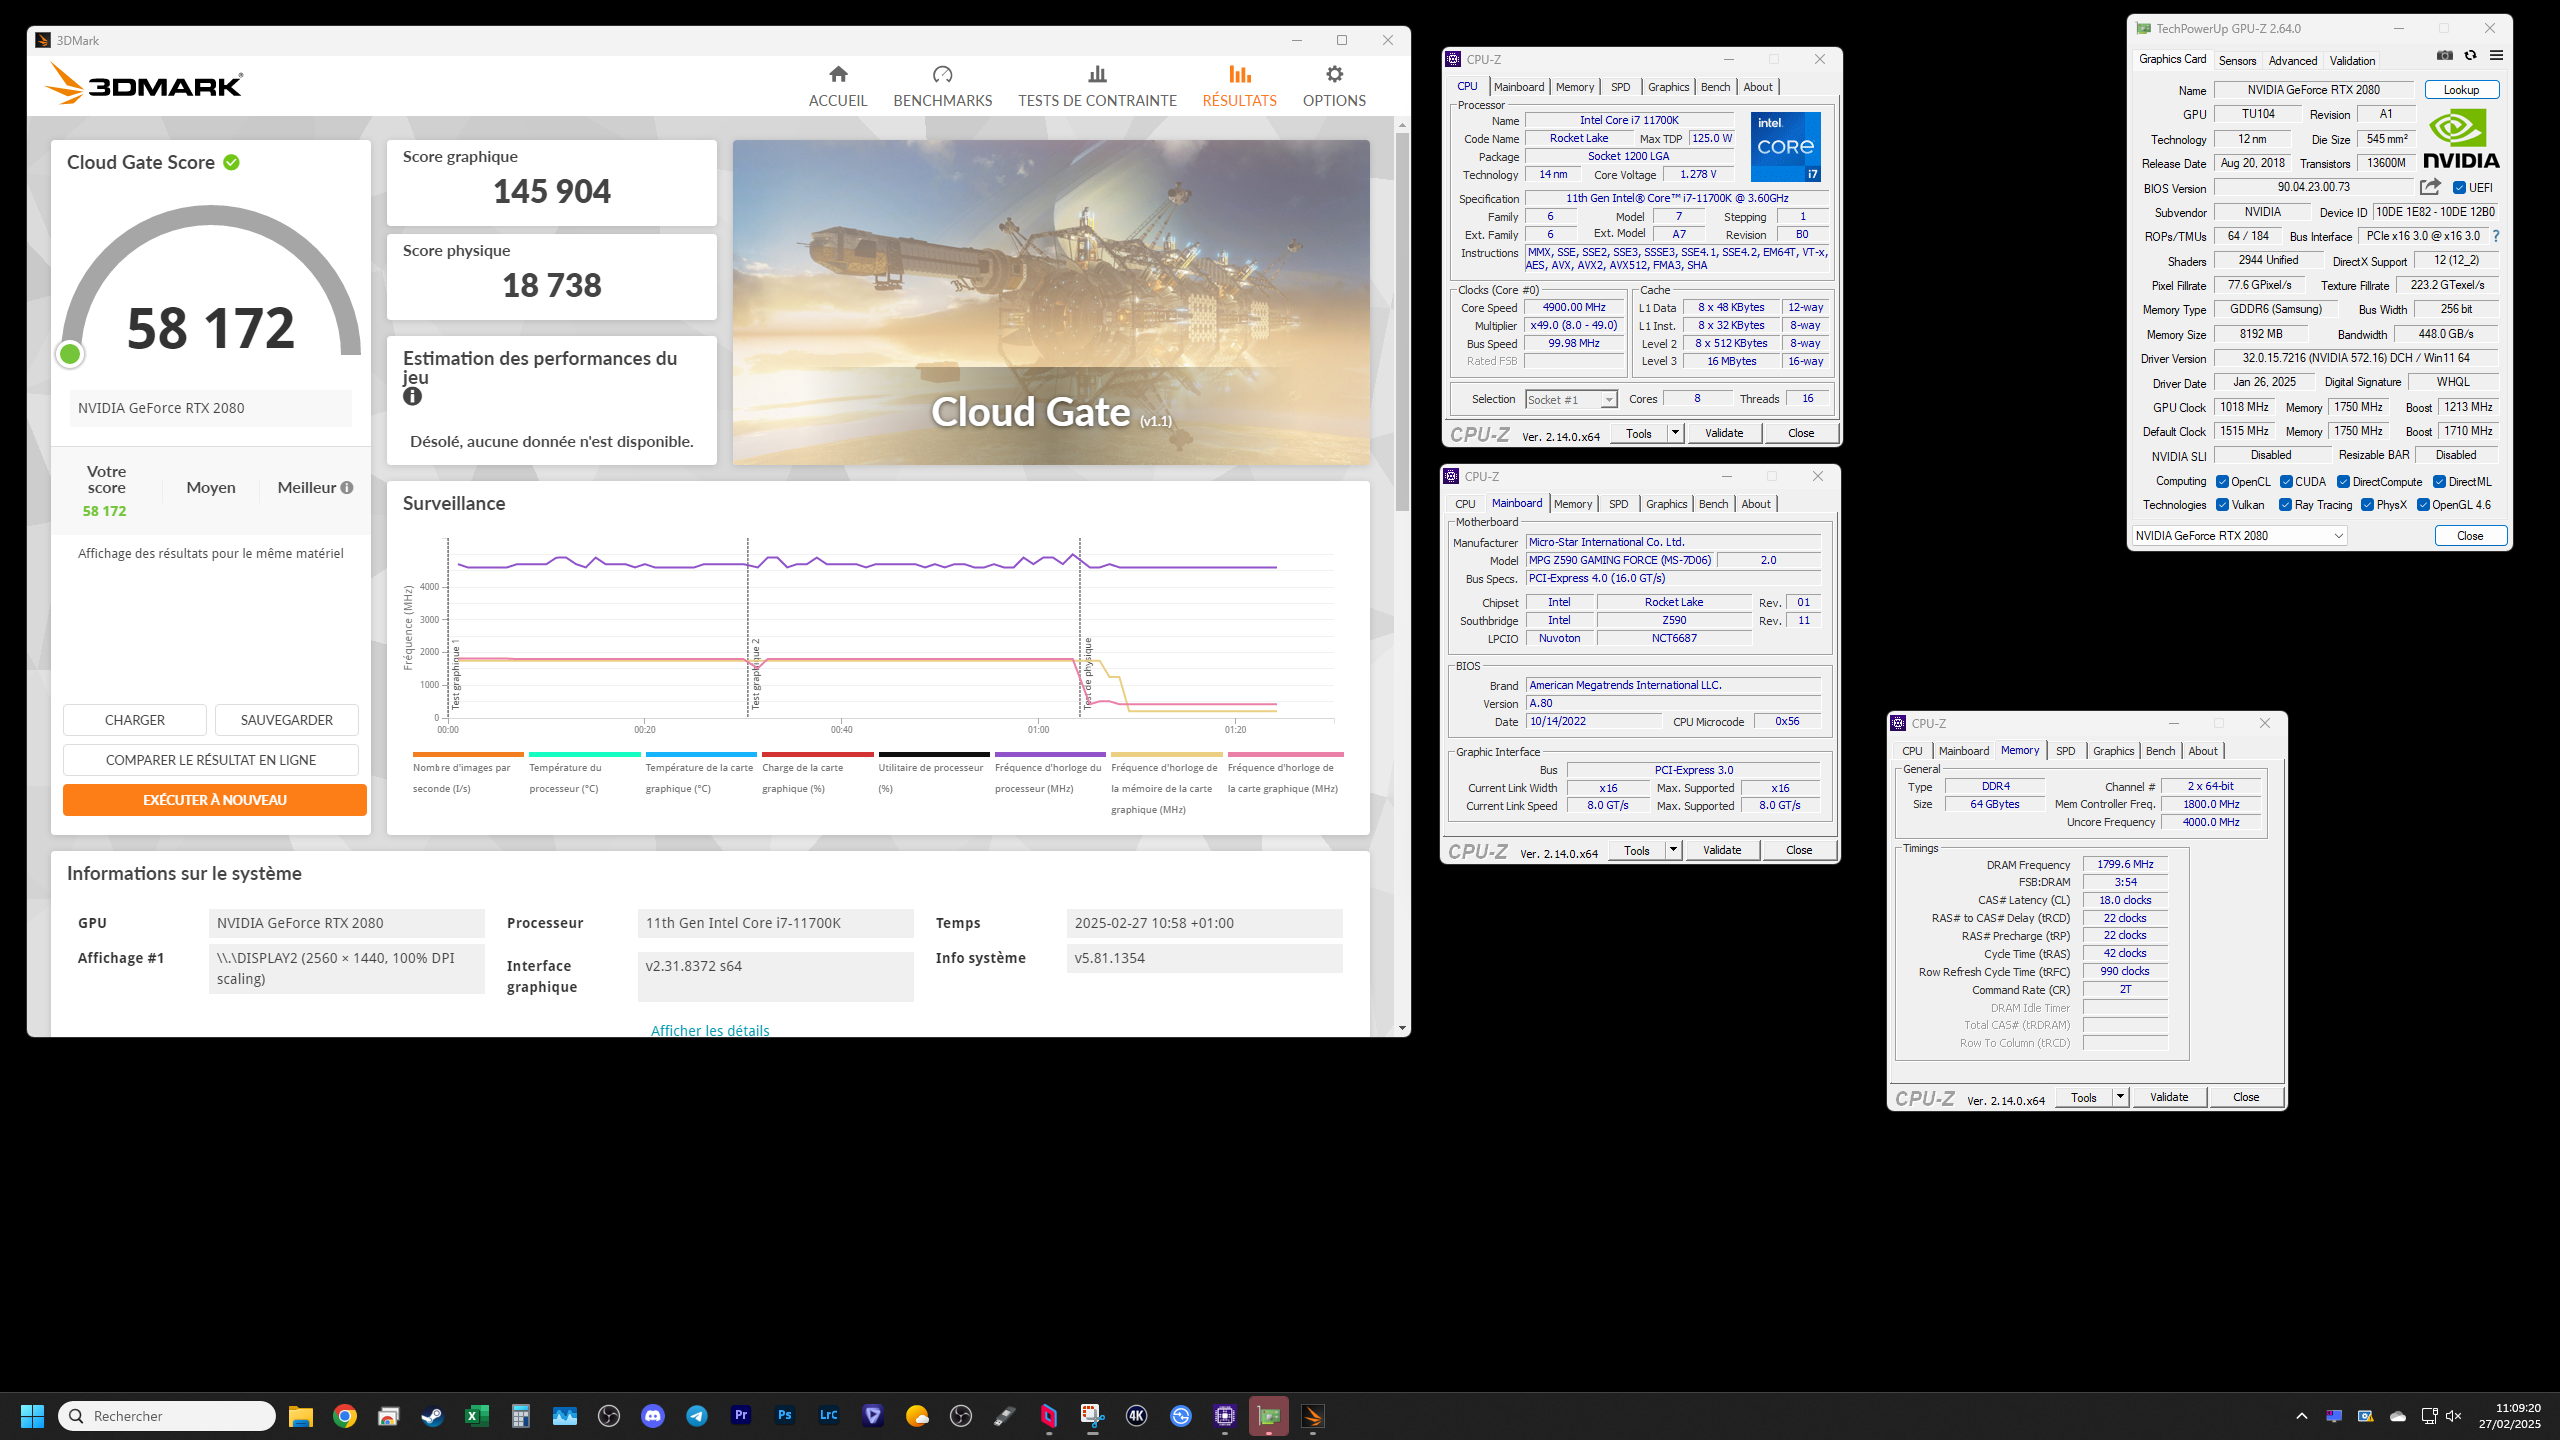
Task: Click the CPU-Z taskbar icon
Action: click(1225, 1416)
